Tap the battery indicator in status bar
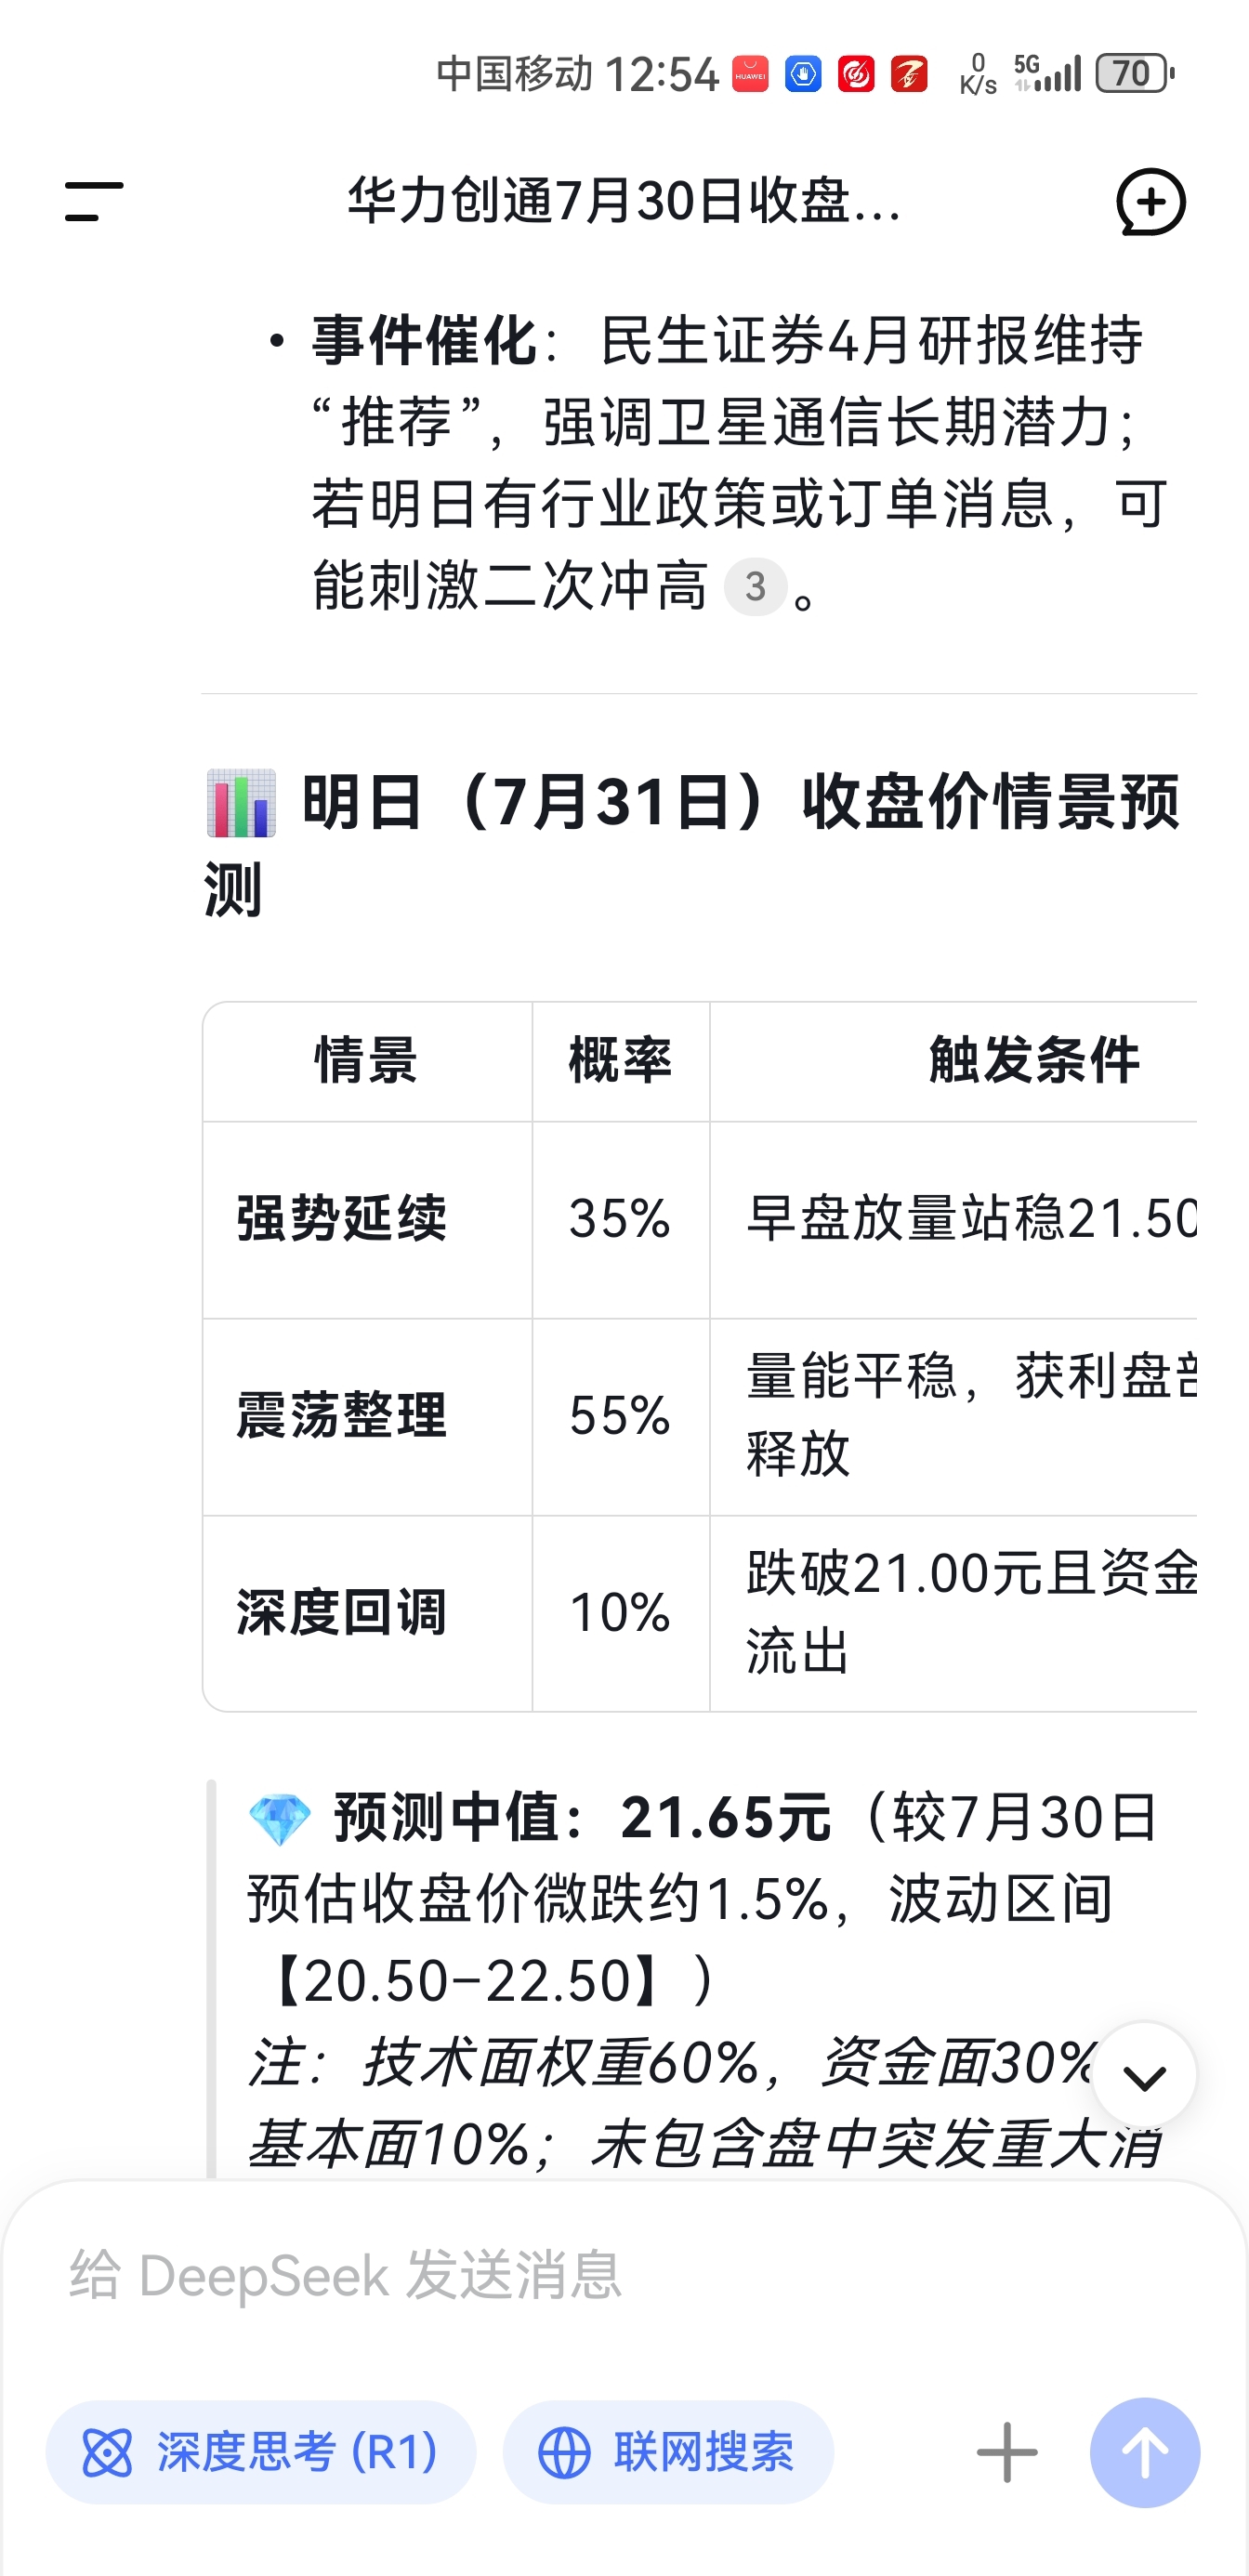This screenshot has width=1249, height=2576. click(1133, 73)
